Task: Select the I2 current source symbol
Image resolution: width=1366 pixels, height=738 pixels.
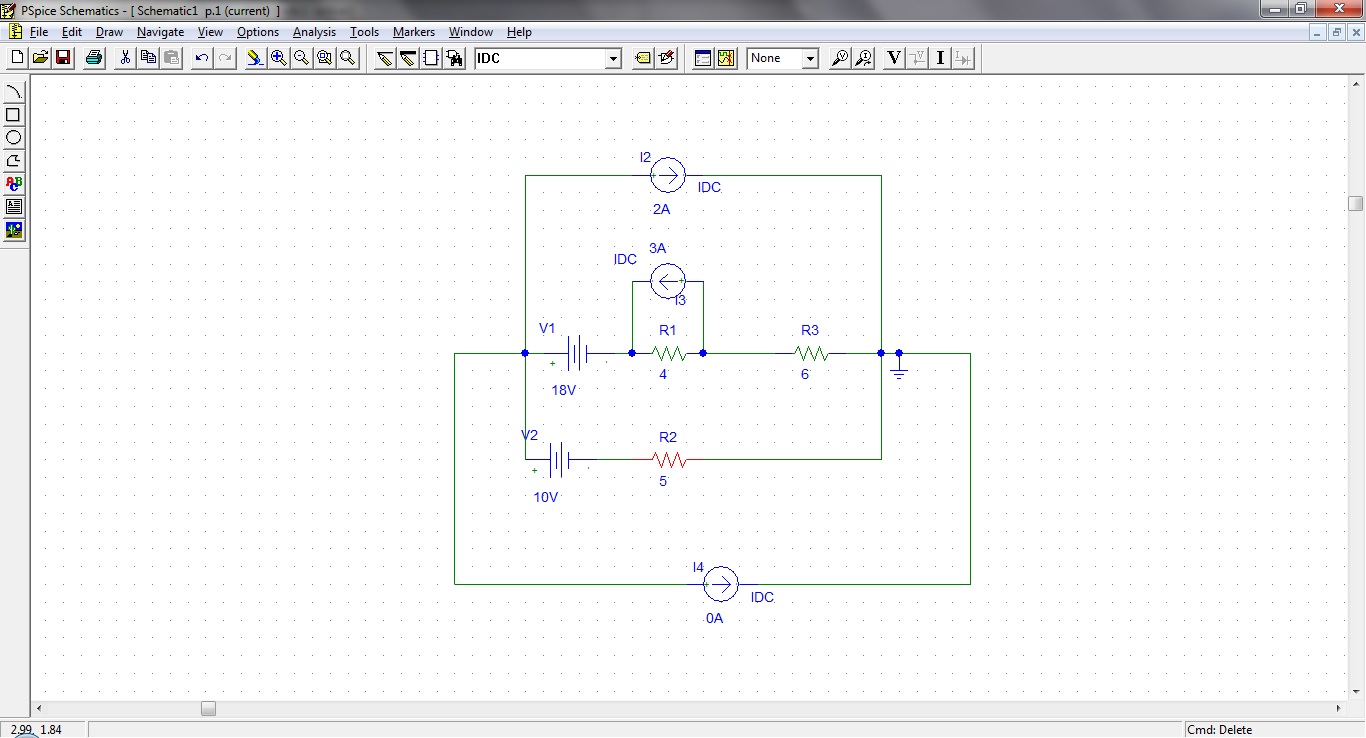Action: [x=667, y=175]
